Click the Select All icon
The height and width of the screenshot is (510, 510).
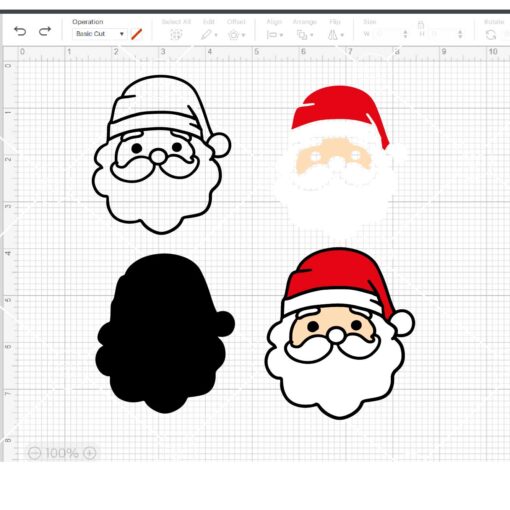[176, 35]
